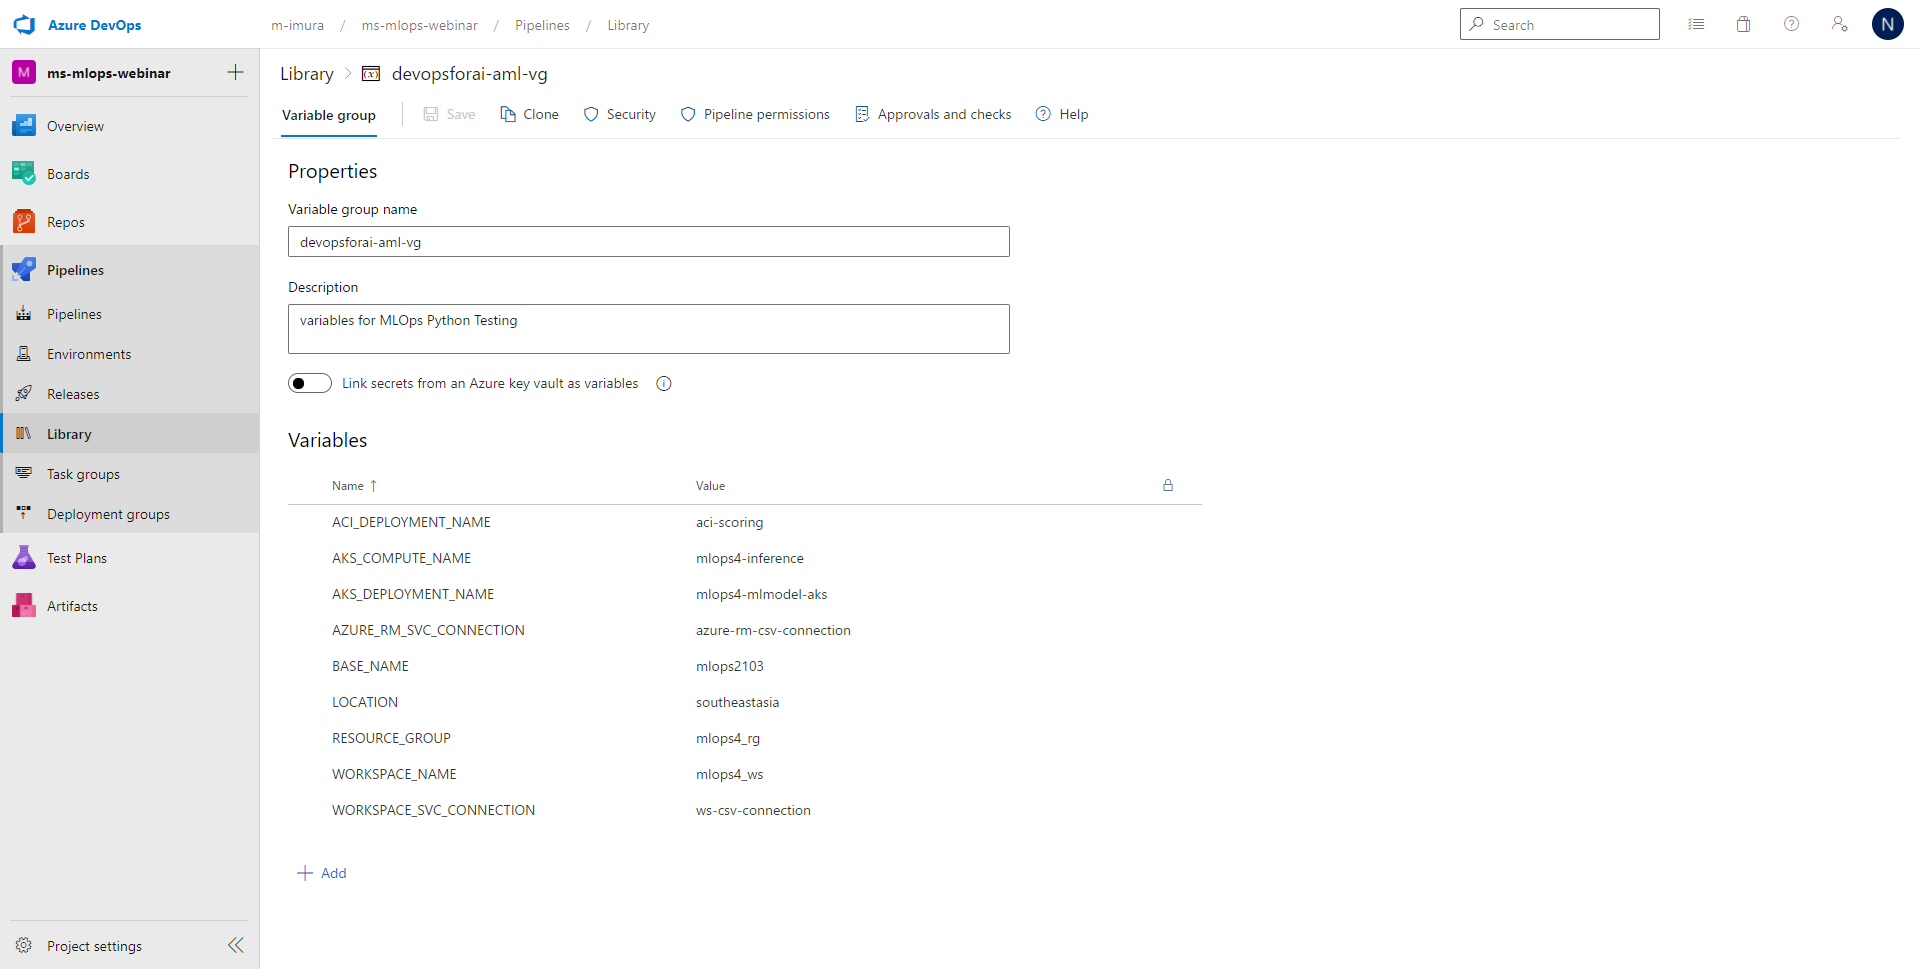This screenshot has width=1920, height=969.
Task: Select Library in the sidebar
Action: (x=130, y=434)
